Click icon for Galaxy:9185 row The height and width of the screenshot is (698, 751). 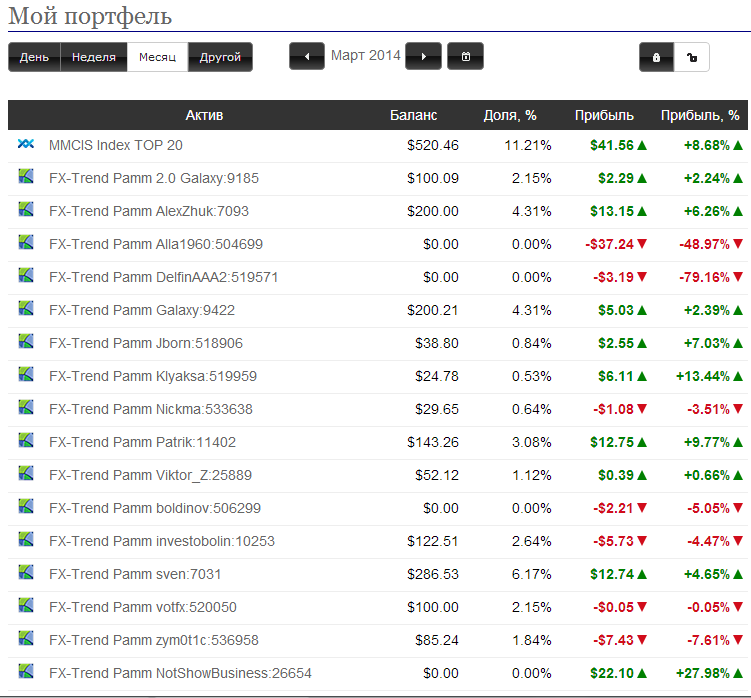[x=26, y=176]
